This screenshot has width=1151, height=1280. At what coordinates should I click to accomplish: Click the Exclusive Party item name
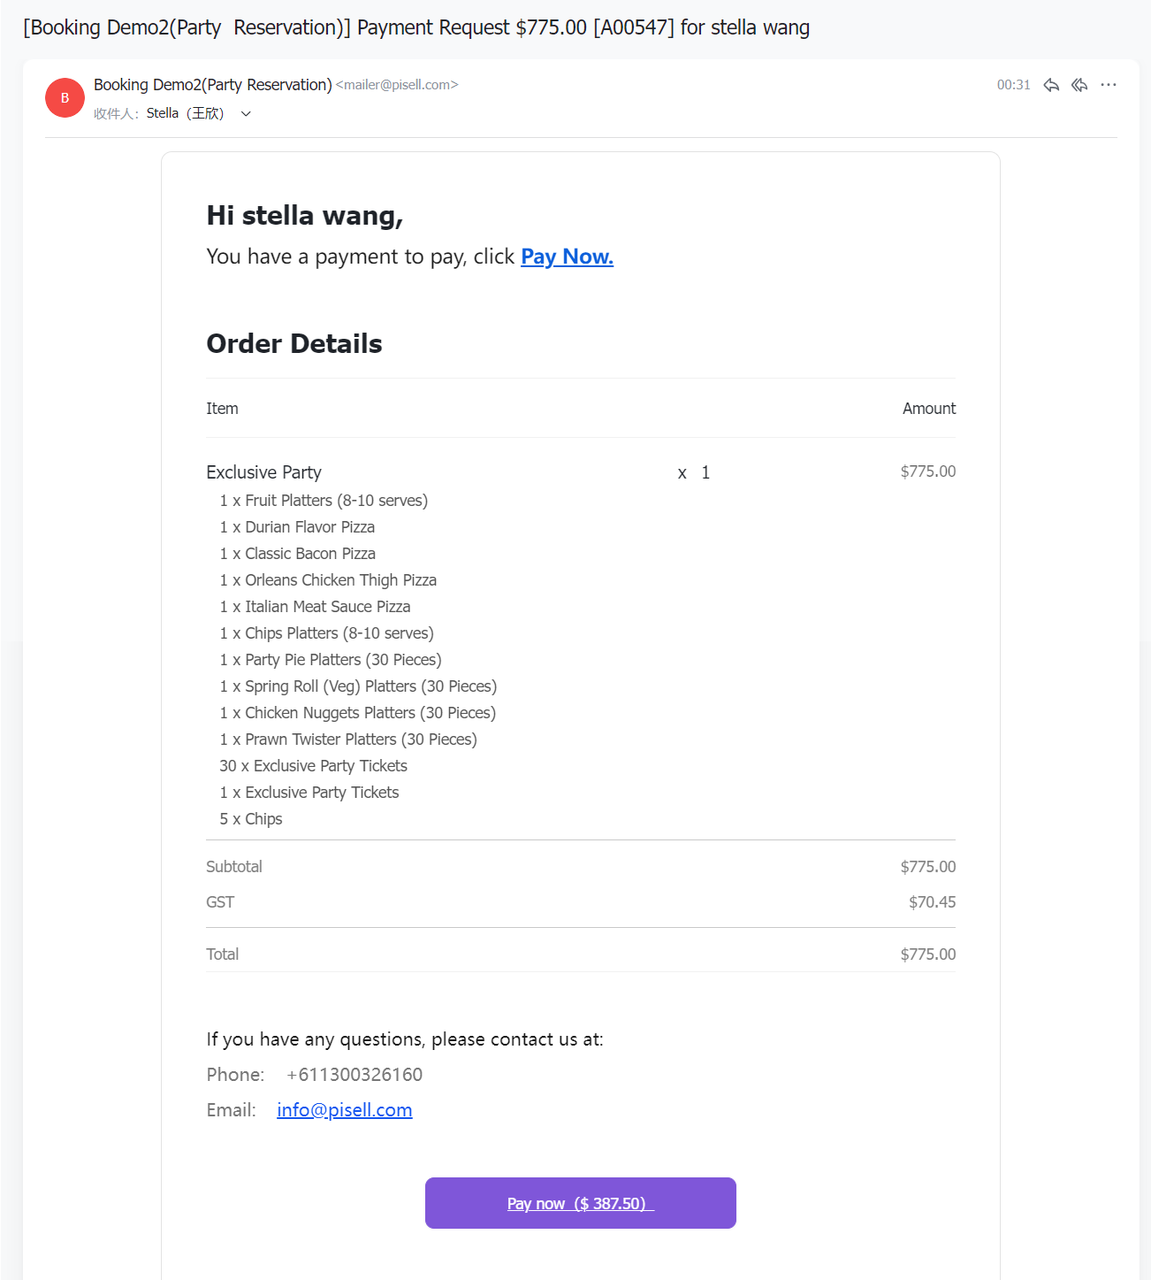point(264,472)
